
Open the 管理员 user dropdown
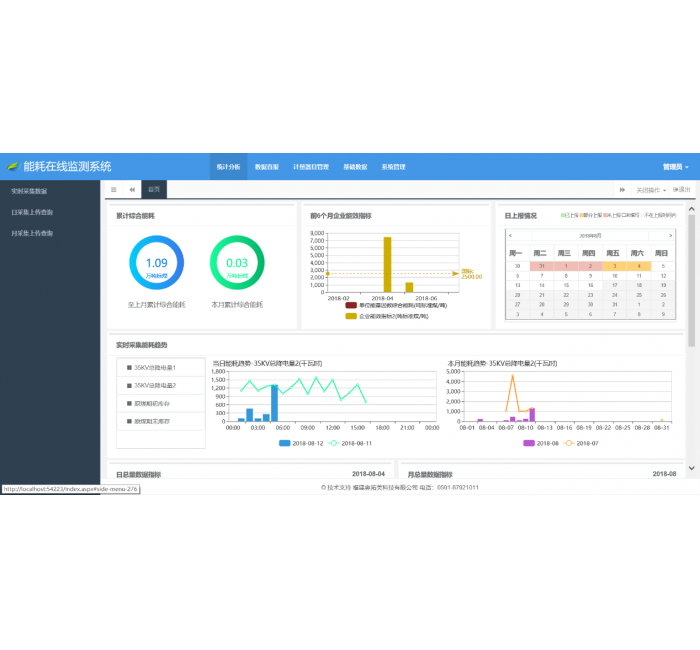click(x=676, y=167)
